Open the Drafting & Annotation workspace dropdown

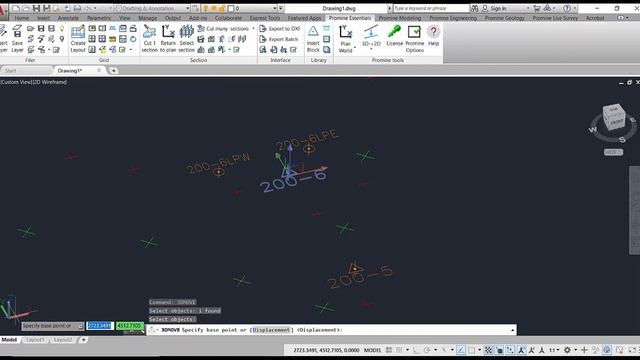point(152,8)
